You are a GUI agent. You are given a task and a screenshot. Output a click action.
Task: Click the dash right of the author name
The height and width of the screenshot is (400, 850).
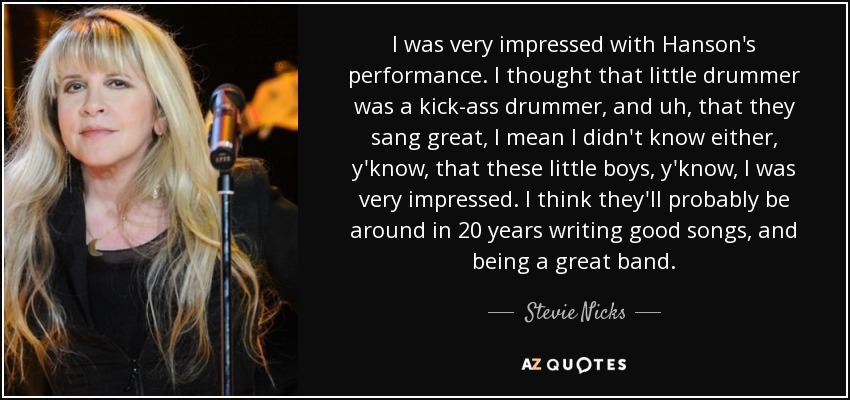tap(647, 313)
